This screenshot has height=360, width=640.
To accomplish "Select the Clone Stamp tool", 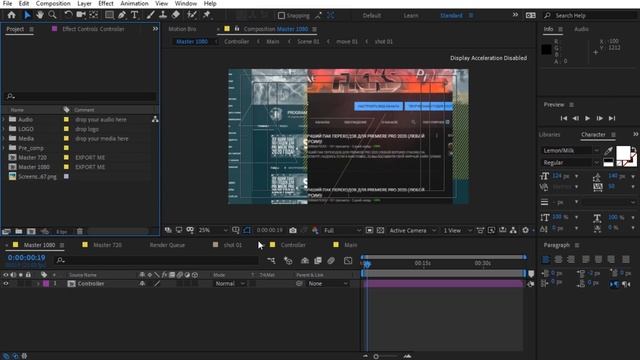I will coord(163,15).
